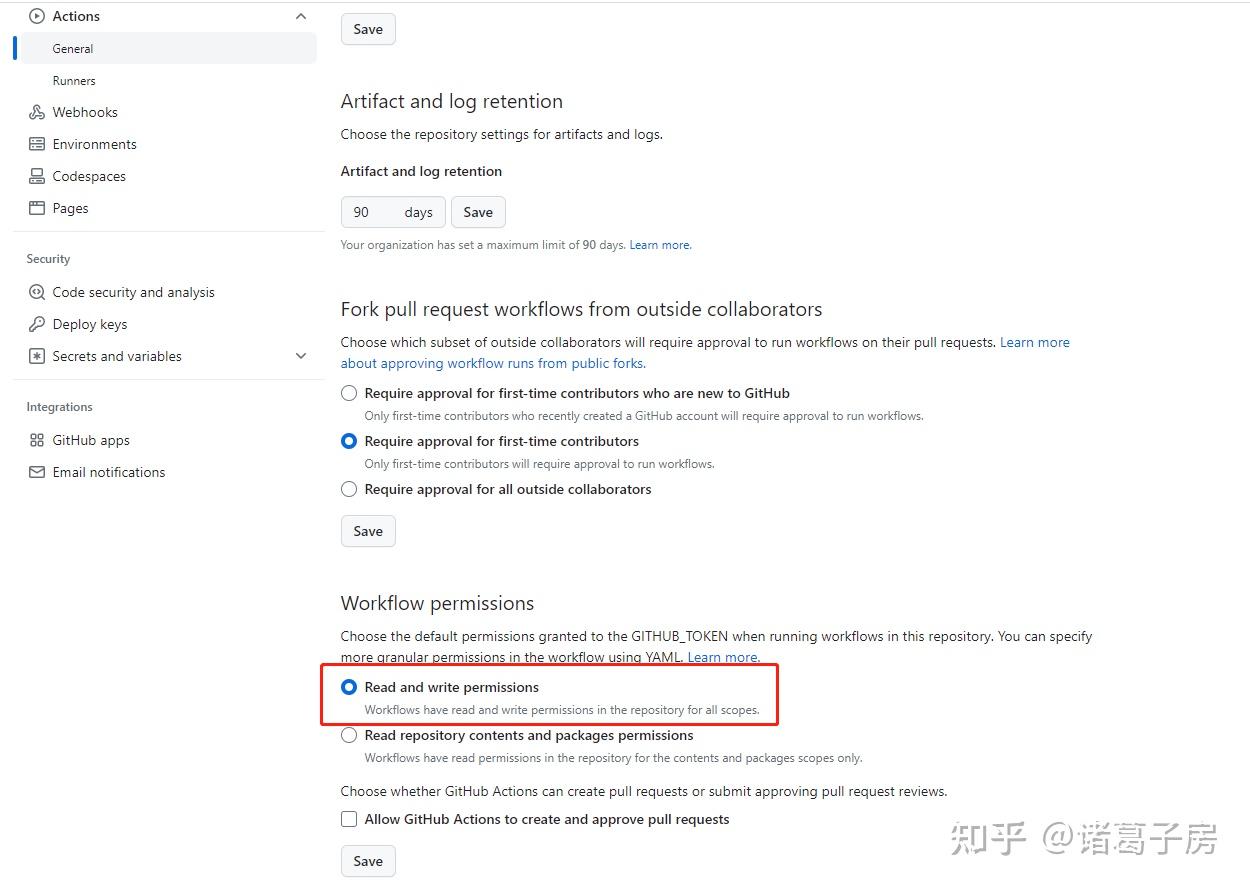Select General under Actions settings
The image size is (1250, 889).
73,48
